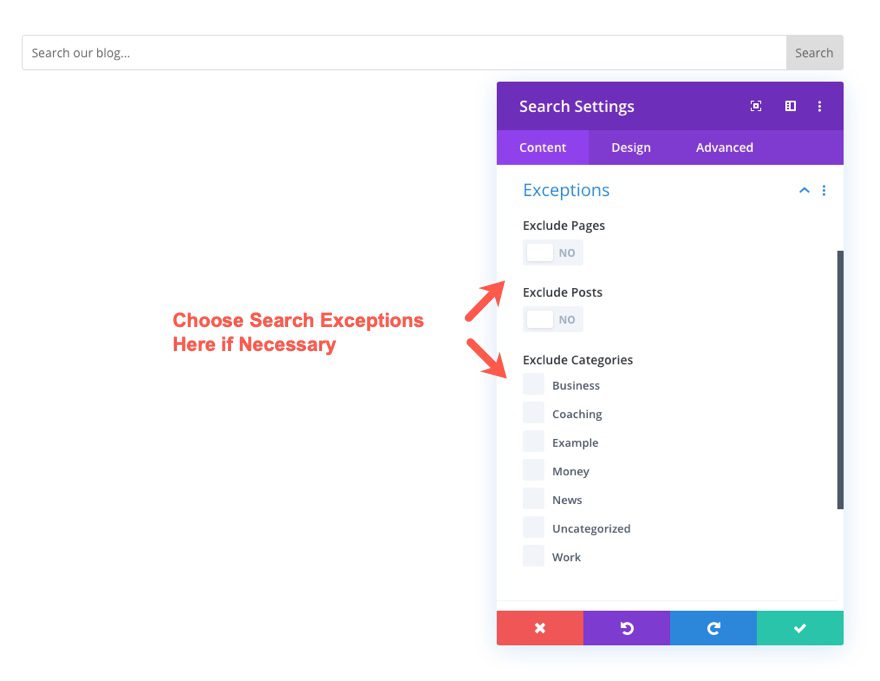Image resolution: width=880 pixels, height=681 pixels.
Task: Exclude the News category
Action: (533, 498)
